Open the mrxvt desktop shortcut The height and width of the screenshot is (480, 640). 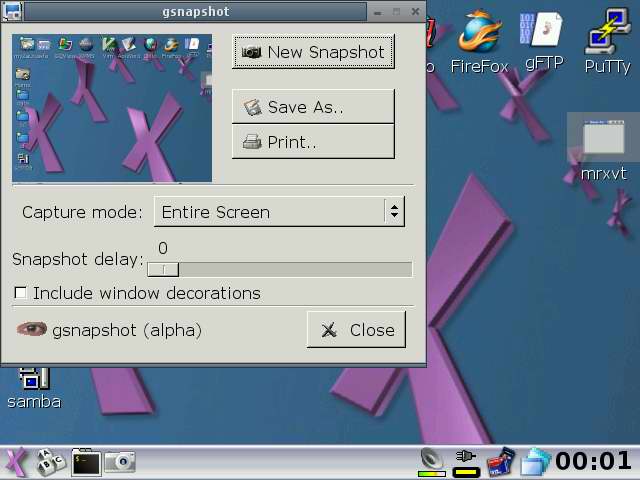[x=603, y=146]
